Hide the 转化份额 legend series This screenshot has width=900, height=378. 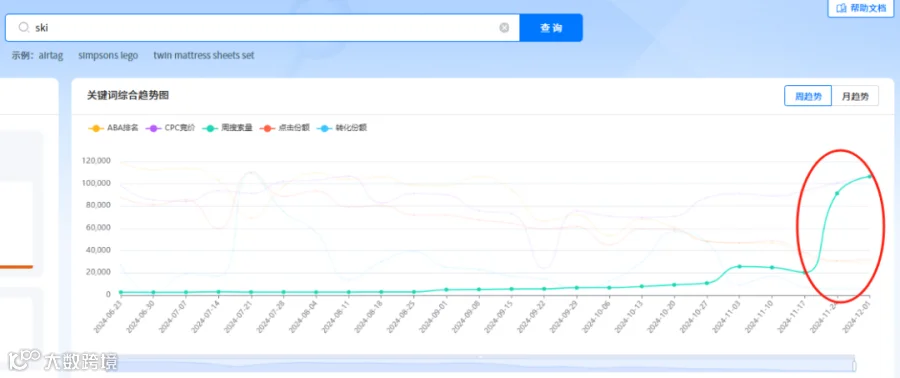point(342,128)
